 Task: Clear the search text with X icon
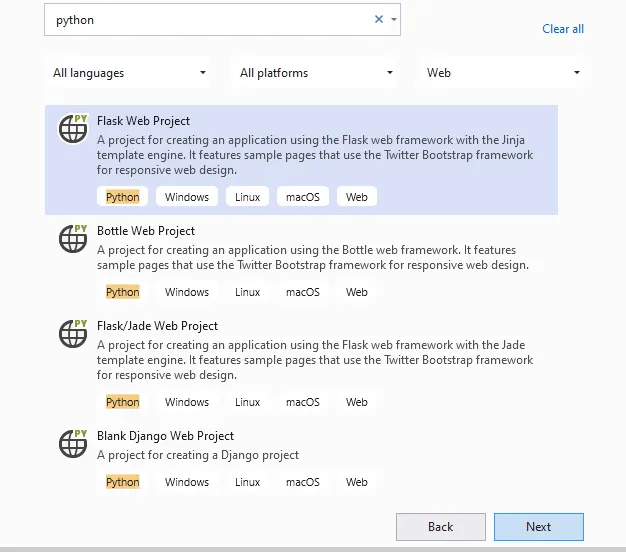tap(379, 19)
